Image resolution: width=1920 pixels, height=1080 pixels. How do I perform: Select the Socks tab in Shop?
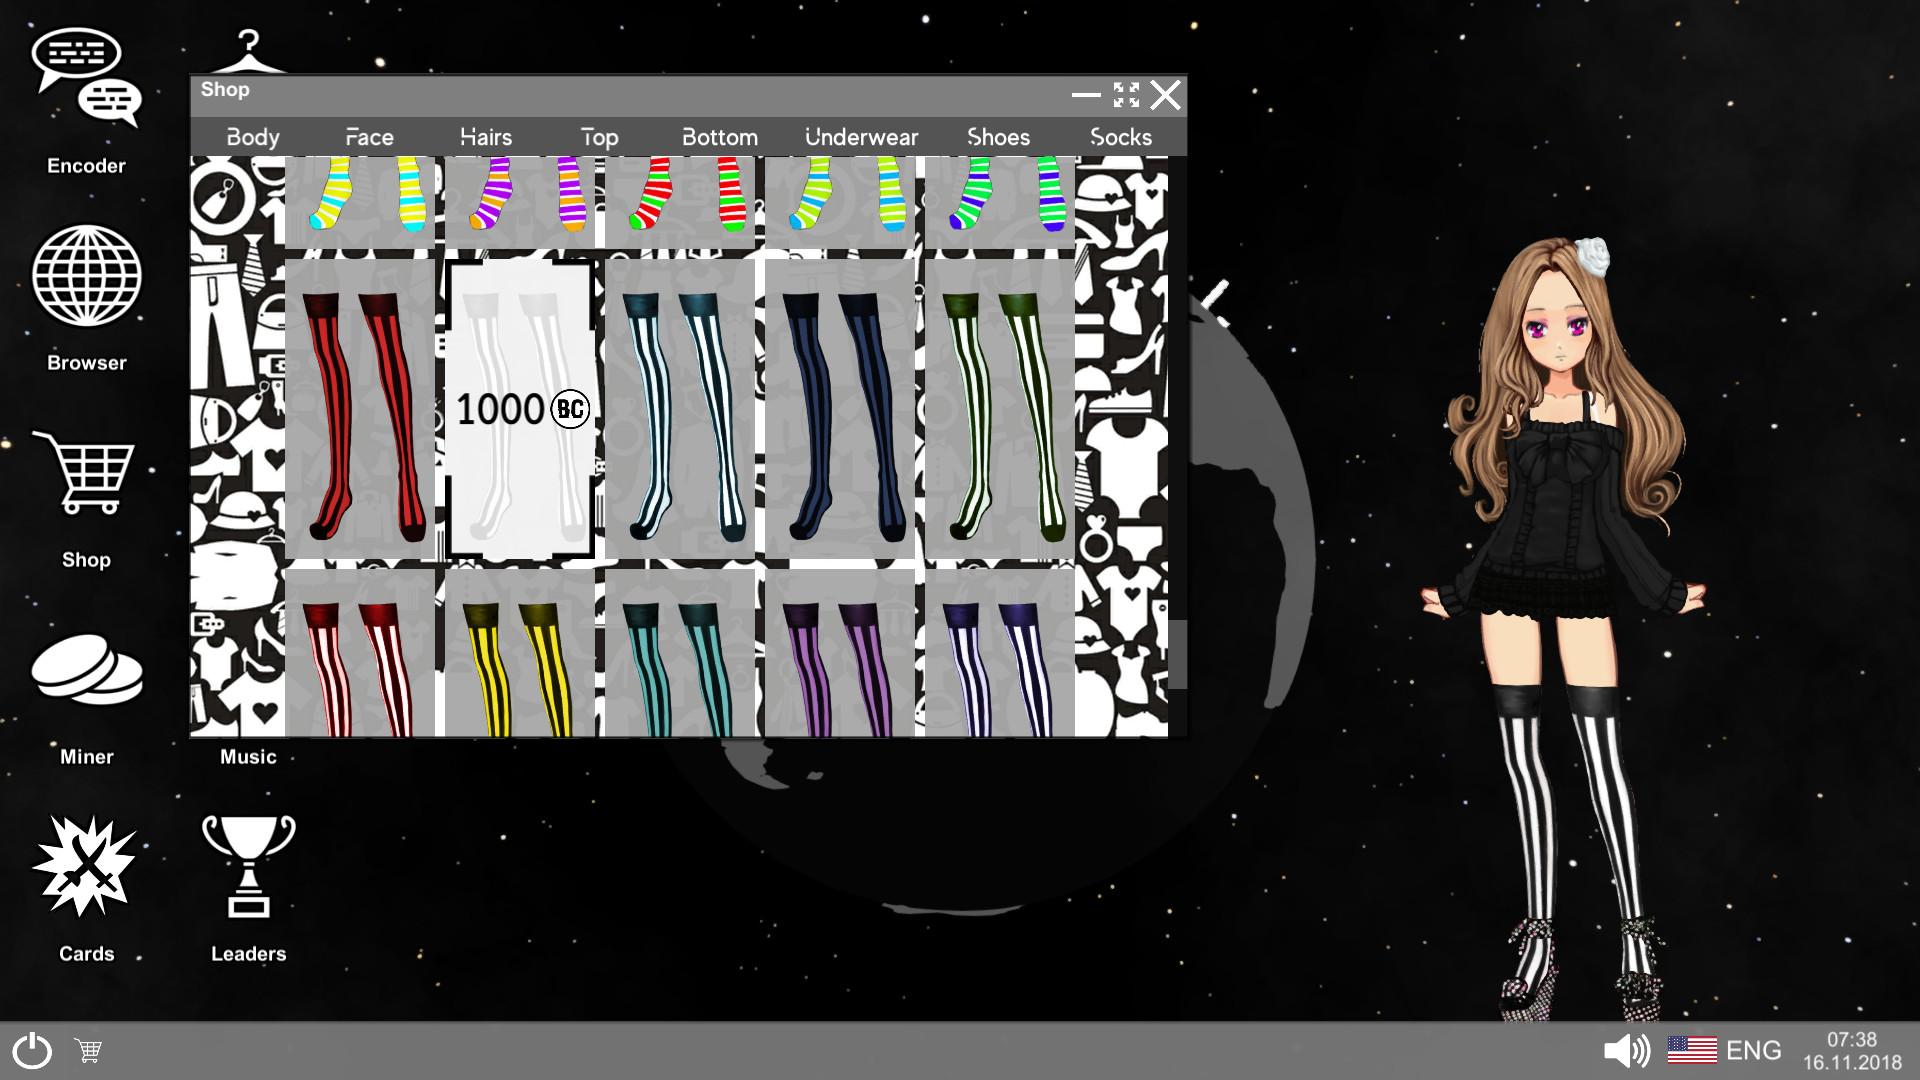click(x=1122, y=137)
